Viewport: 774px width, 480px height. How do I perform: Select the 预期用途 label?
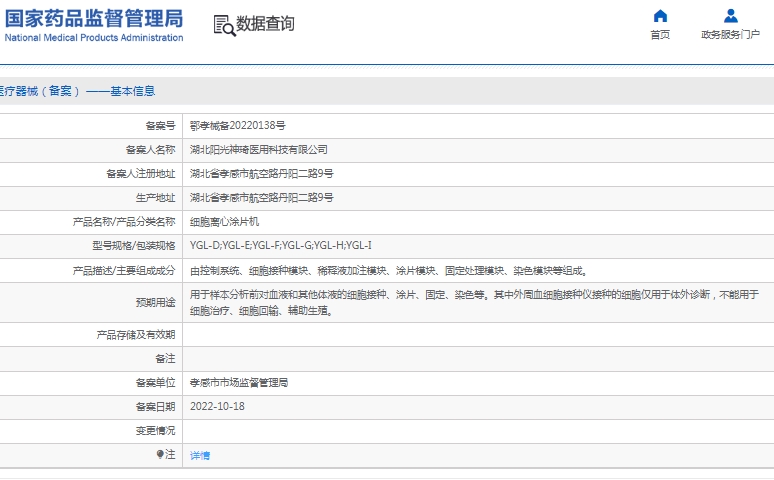click(x=155, y=302)
